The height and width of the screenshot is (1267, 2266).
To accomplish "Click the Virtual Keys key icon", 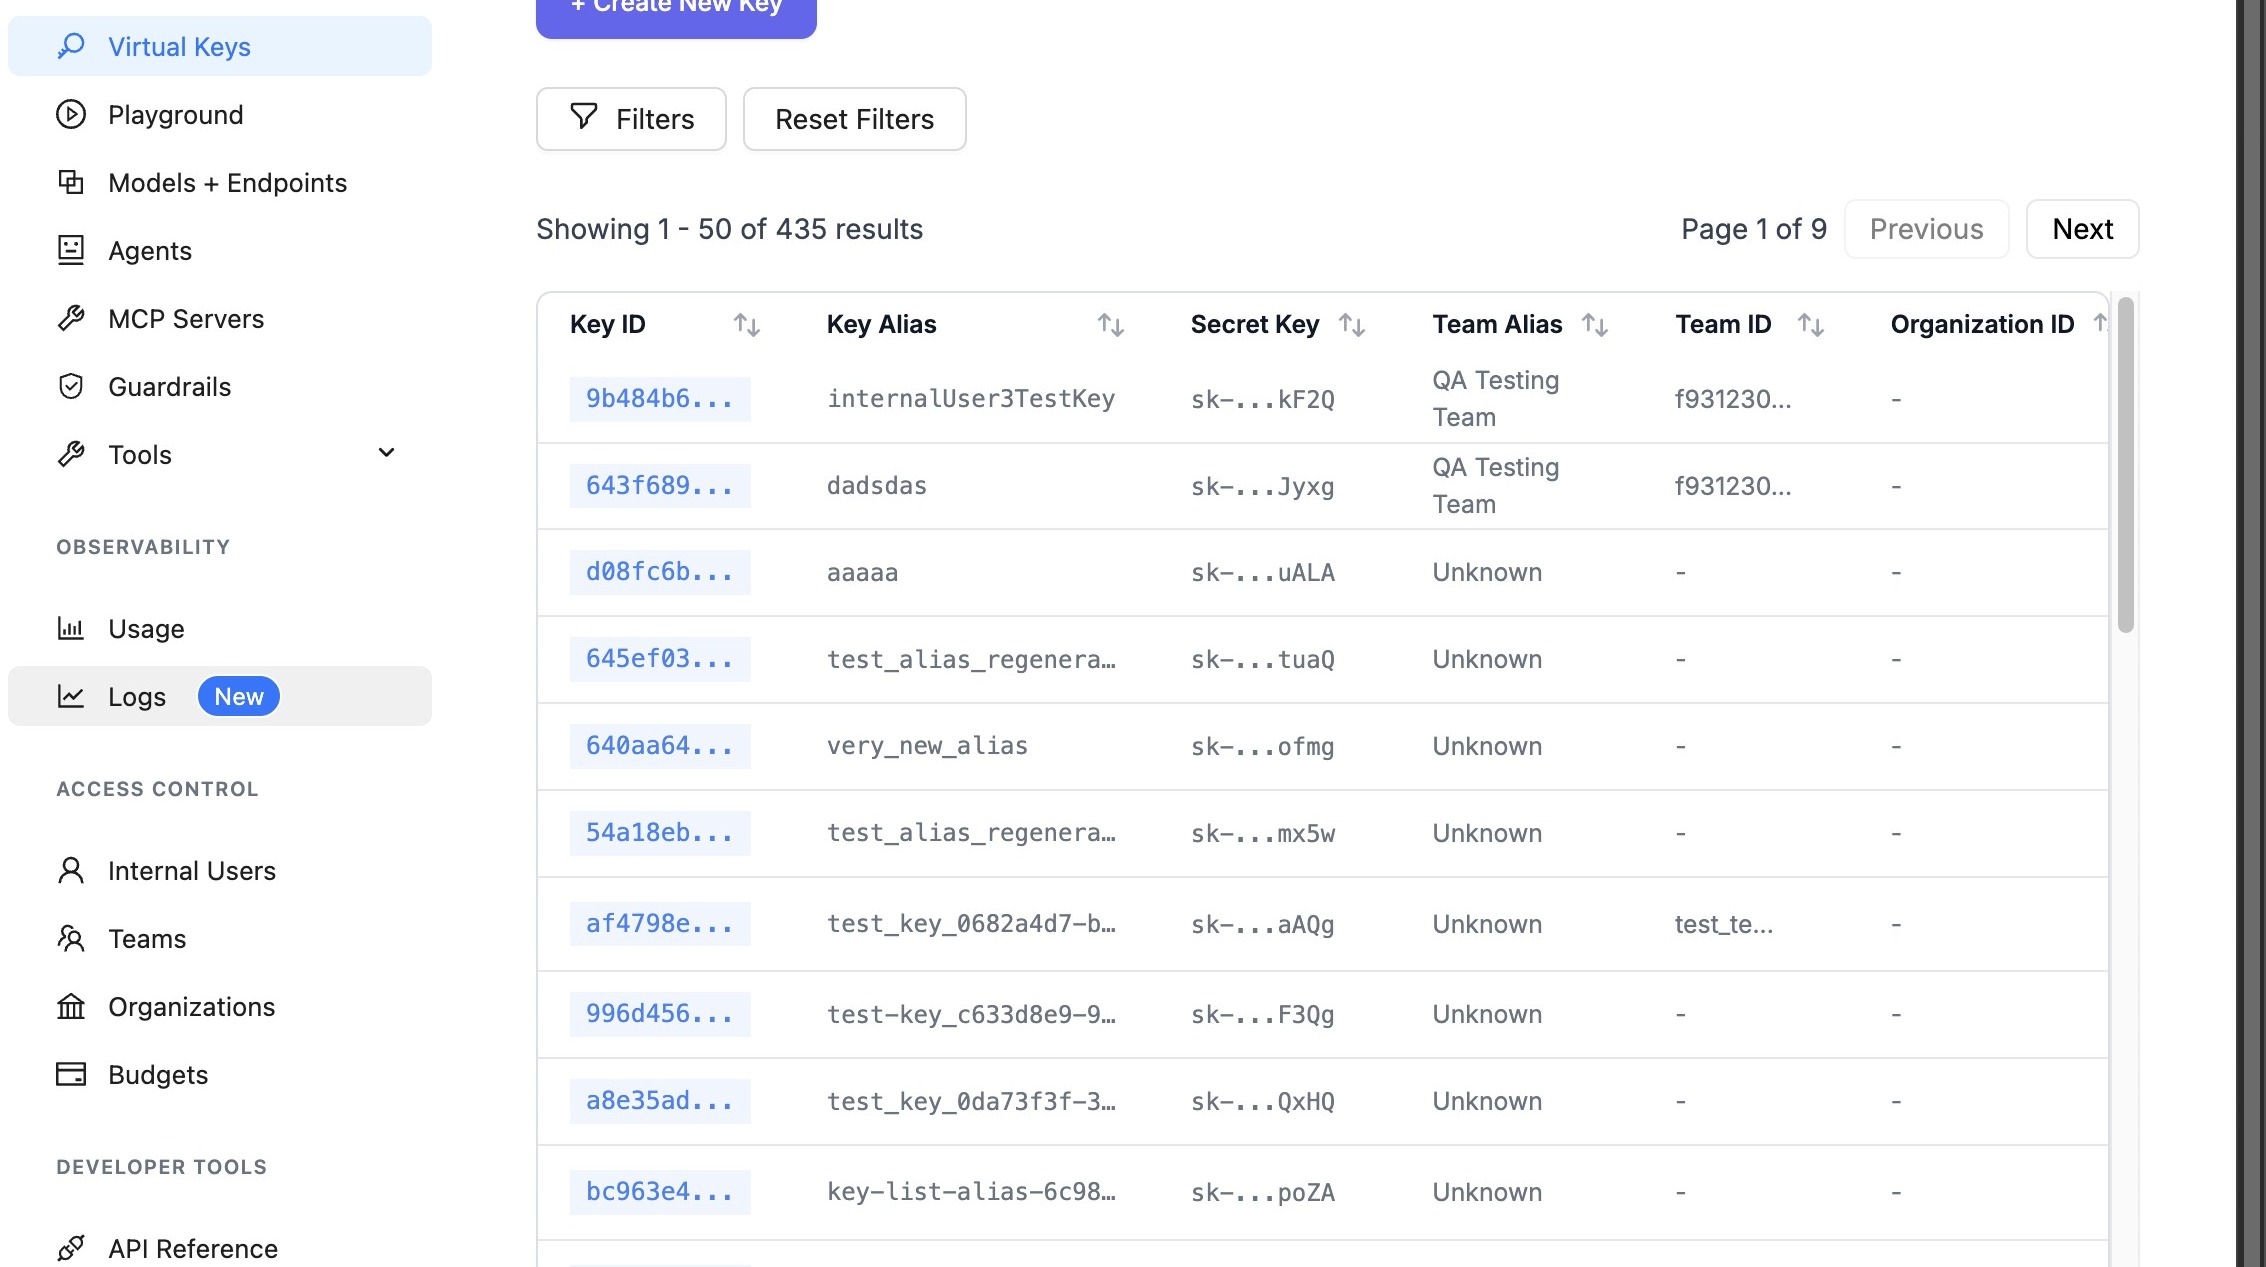I will 71,46.
